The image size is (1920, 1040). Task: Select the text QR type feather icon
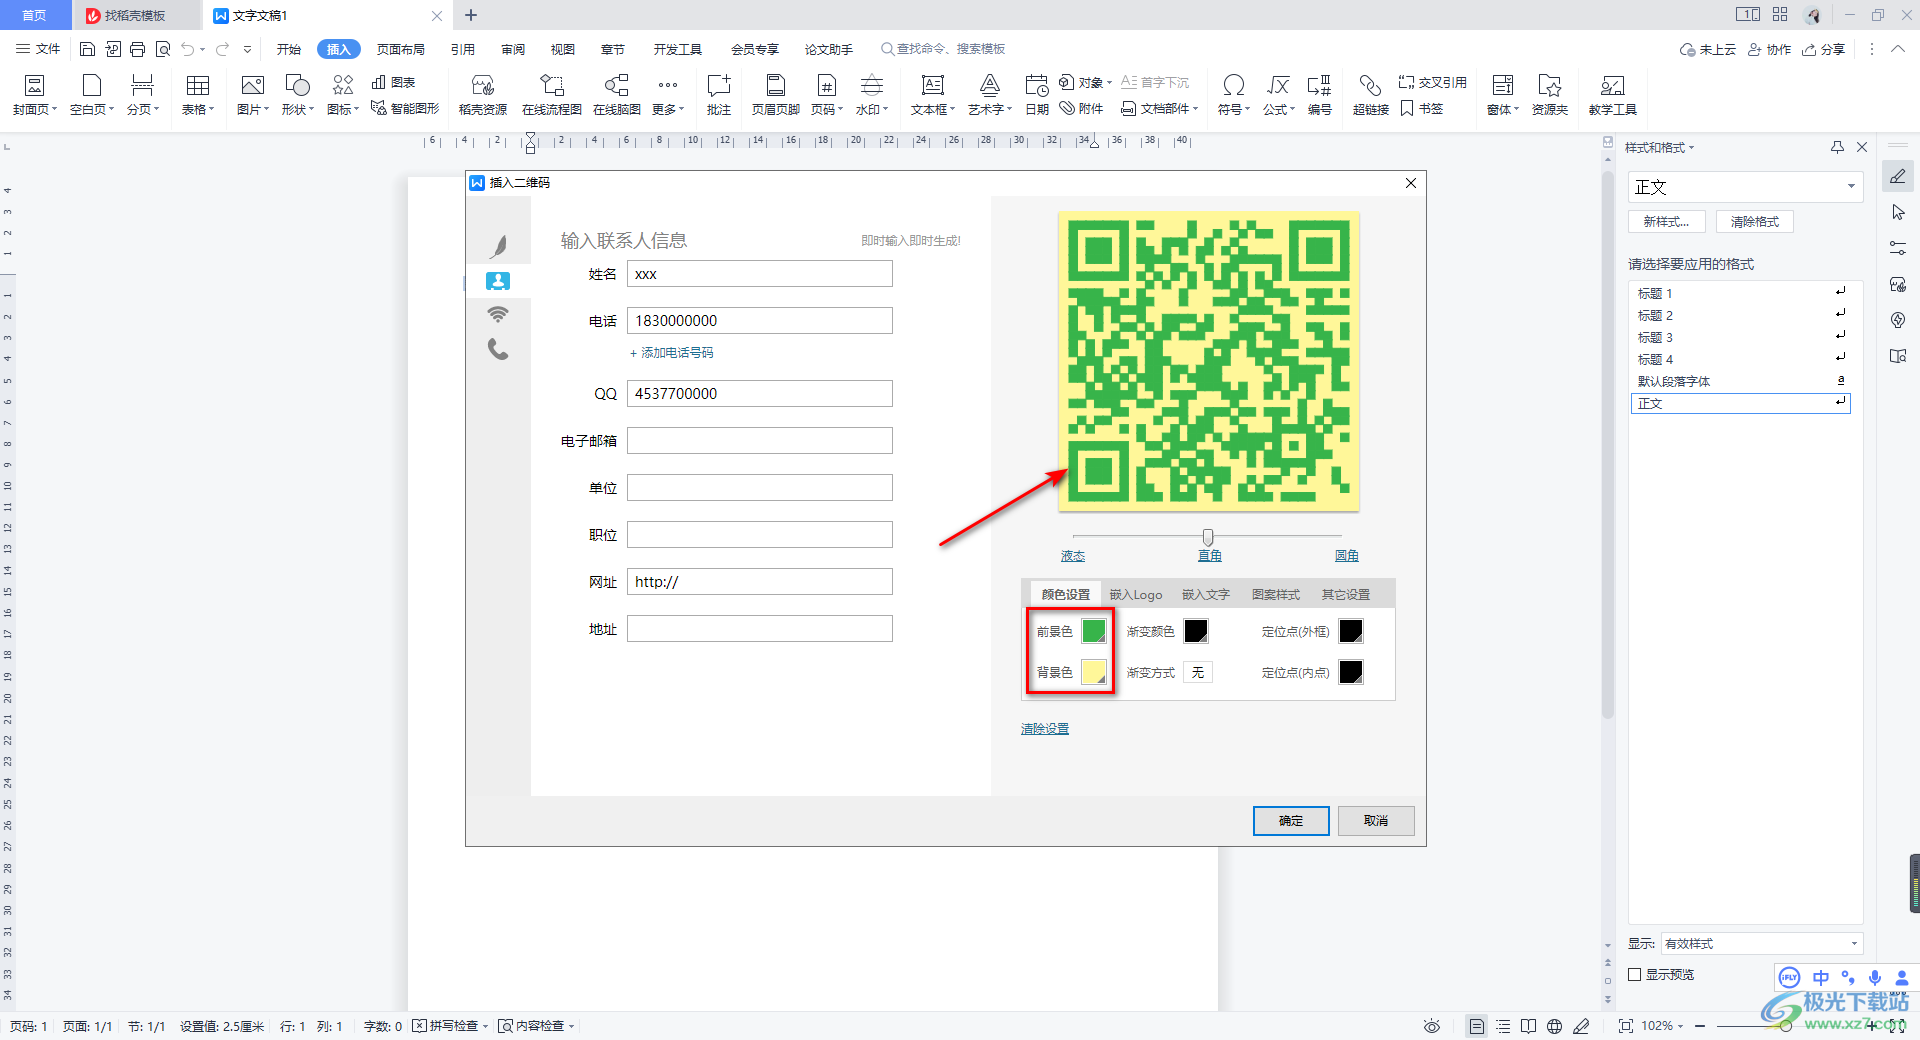pyautogui.click(x=498, y=246)
